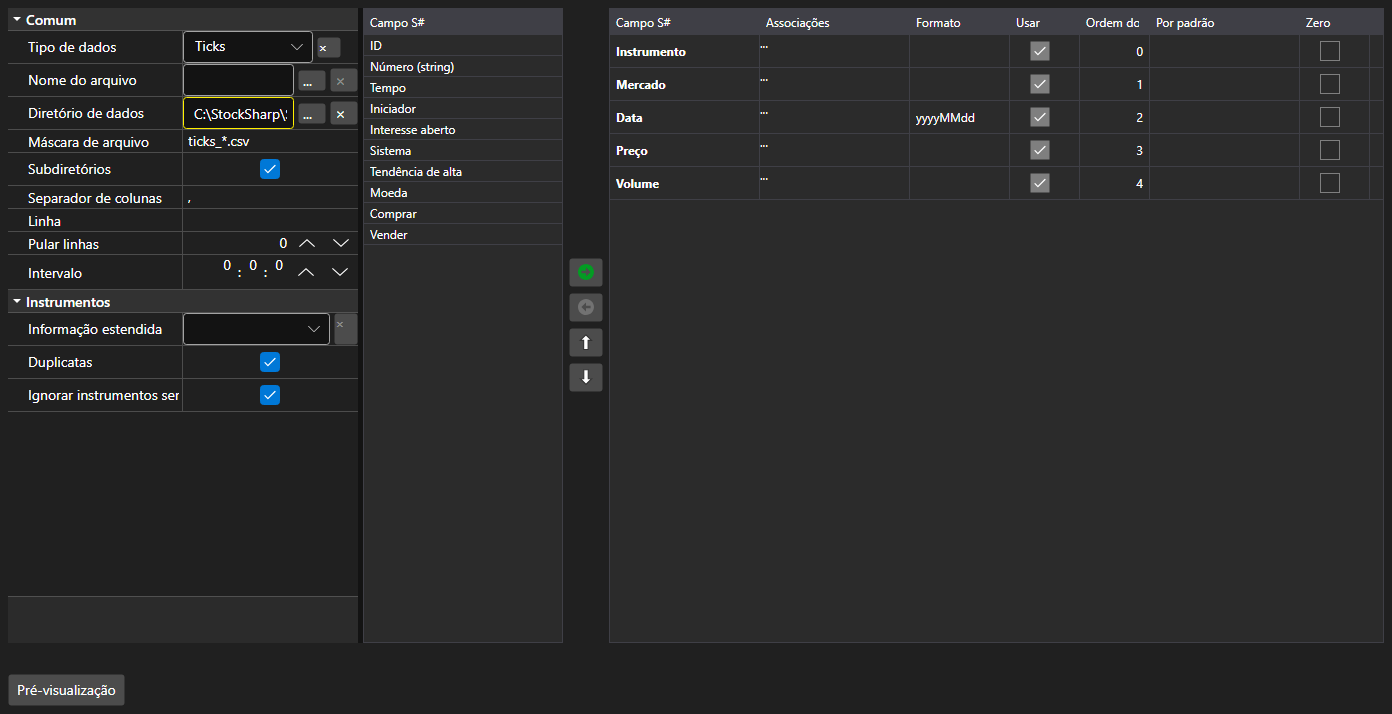Viewport: 1392px width, 714px height.
Task: Enable Zero checkbox for the Instrumento row
Action: 1330,51
